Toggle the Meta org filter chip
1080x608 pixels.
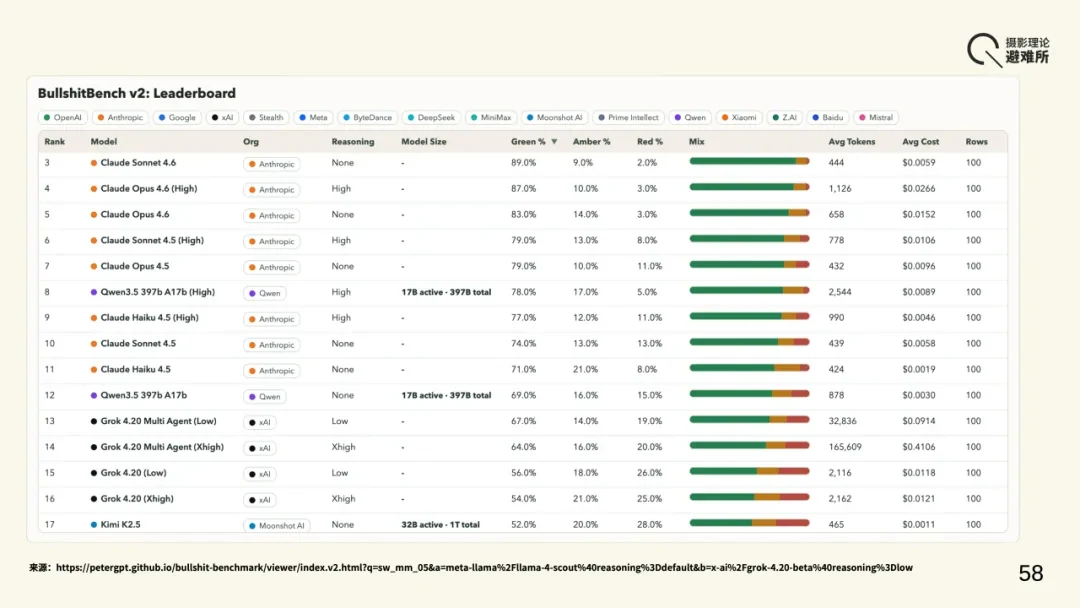pos(313,118)
